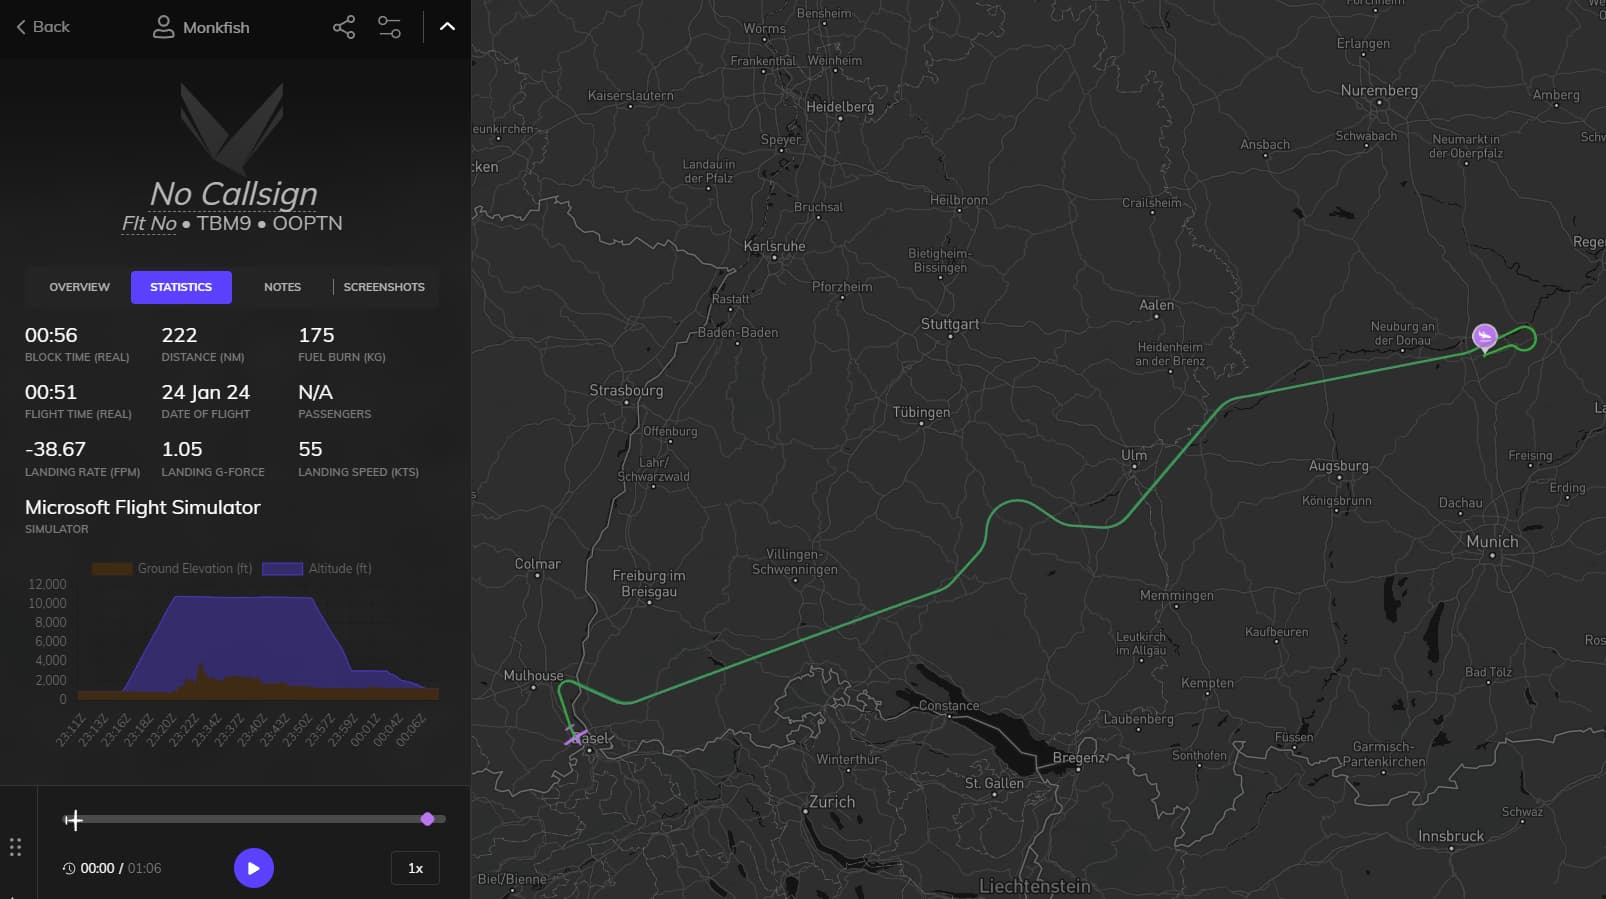
Task: Click the 00:56 block time value
Action: [51, 335]
